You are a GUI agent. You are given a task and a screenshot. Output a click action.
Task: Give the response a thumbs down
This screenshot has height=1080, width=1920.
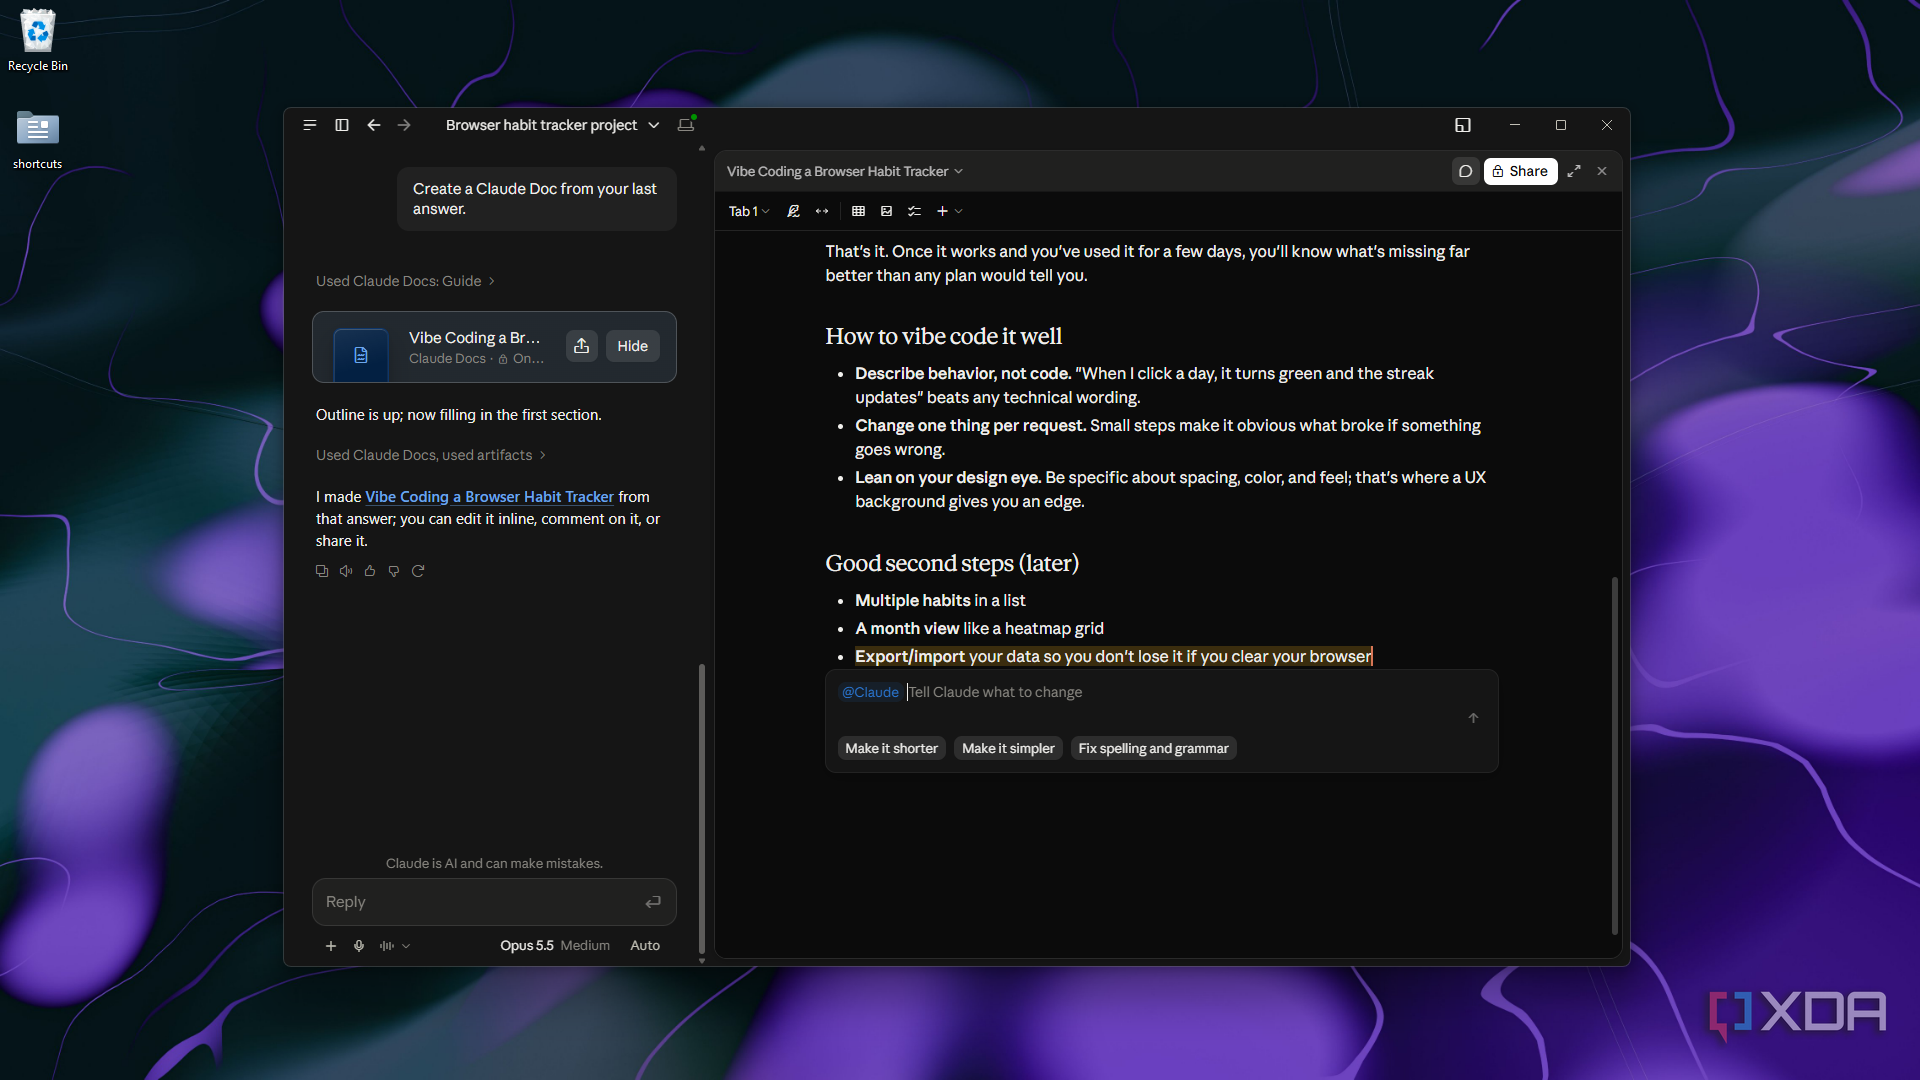(x=394, y=571)
